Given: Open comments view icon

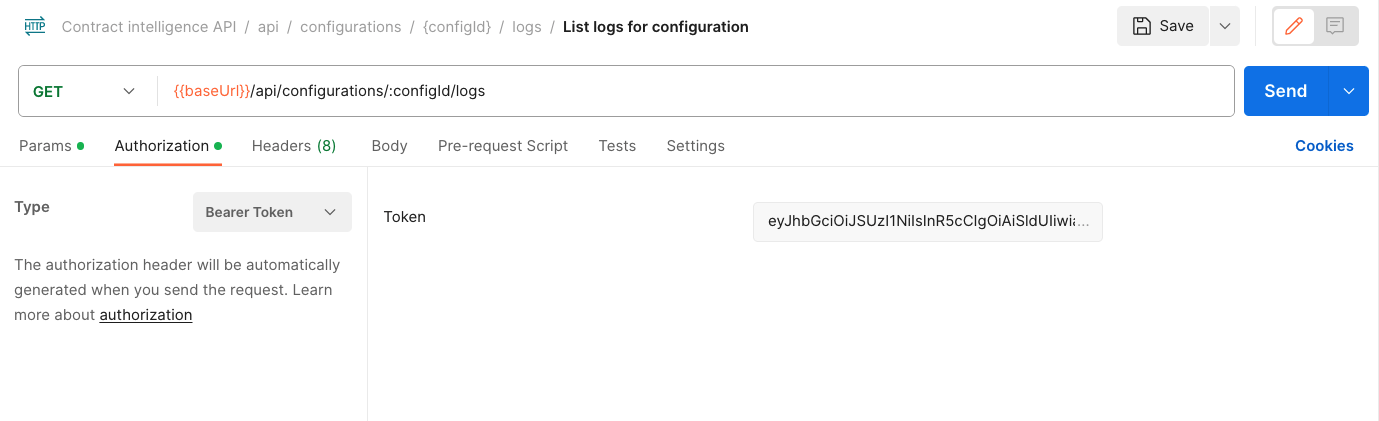Looking at the screenshot, I should click(x=1335, y=27).
